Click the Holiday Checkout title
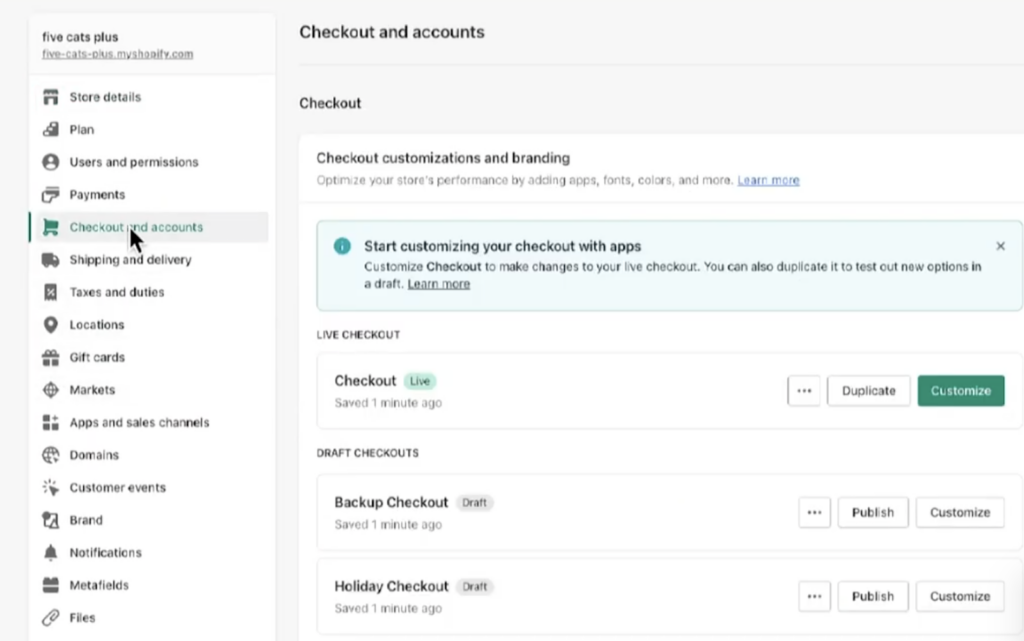Screen dimensions: 1024x641 click(x=391, y=586)
